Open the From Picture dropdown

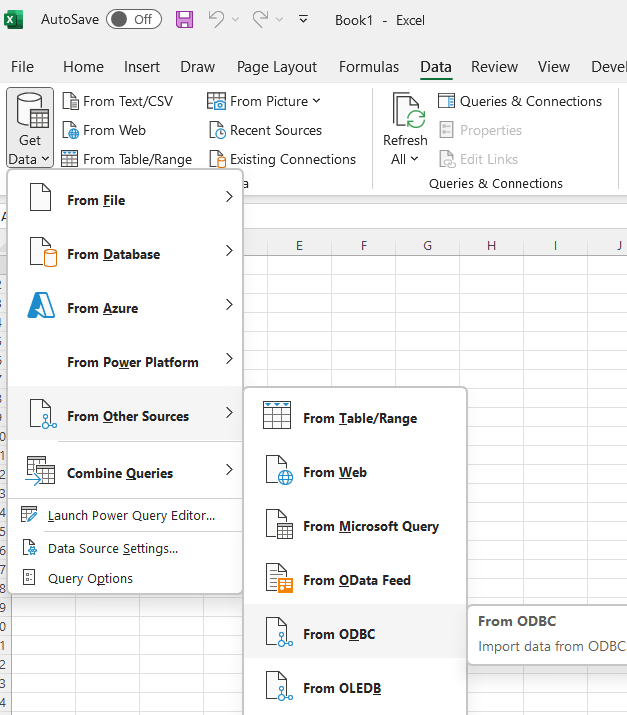[264, 101]
